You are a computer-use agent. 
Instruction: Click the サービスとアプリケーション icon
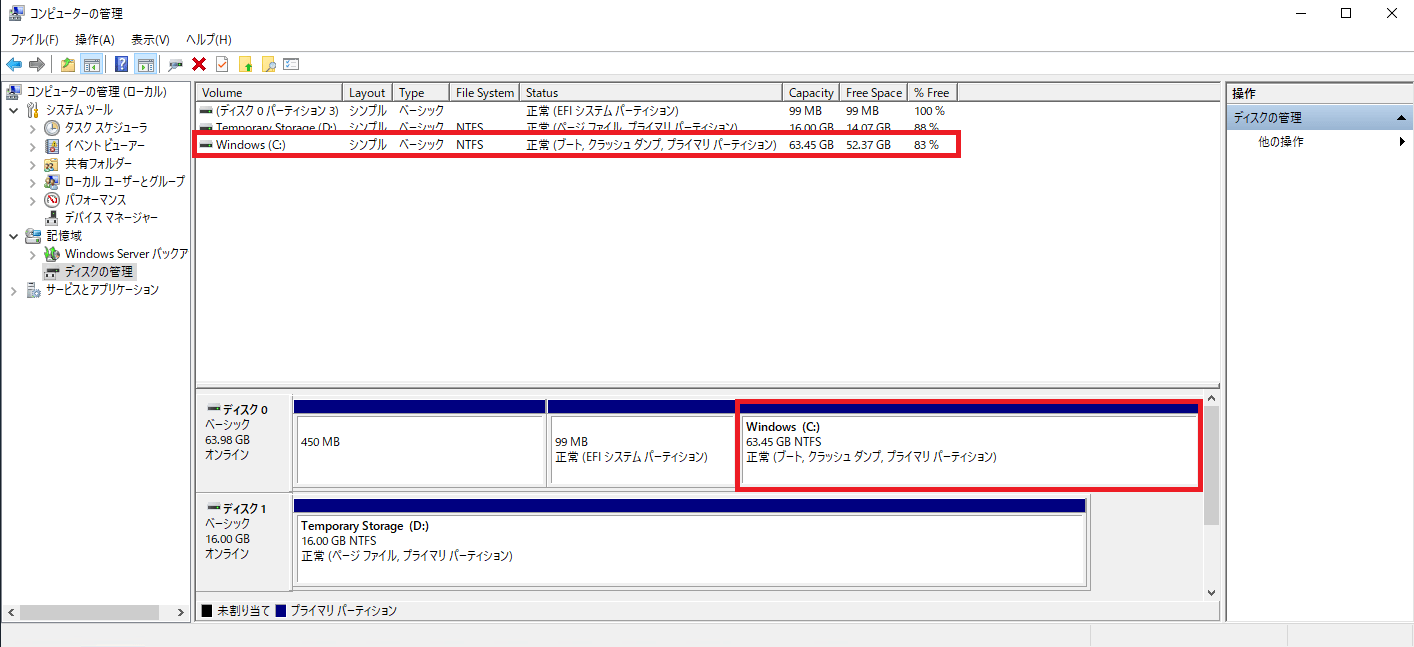click(33, 289)
